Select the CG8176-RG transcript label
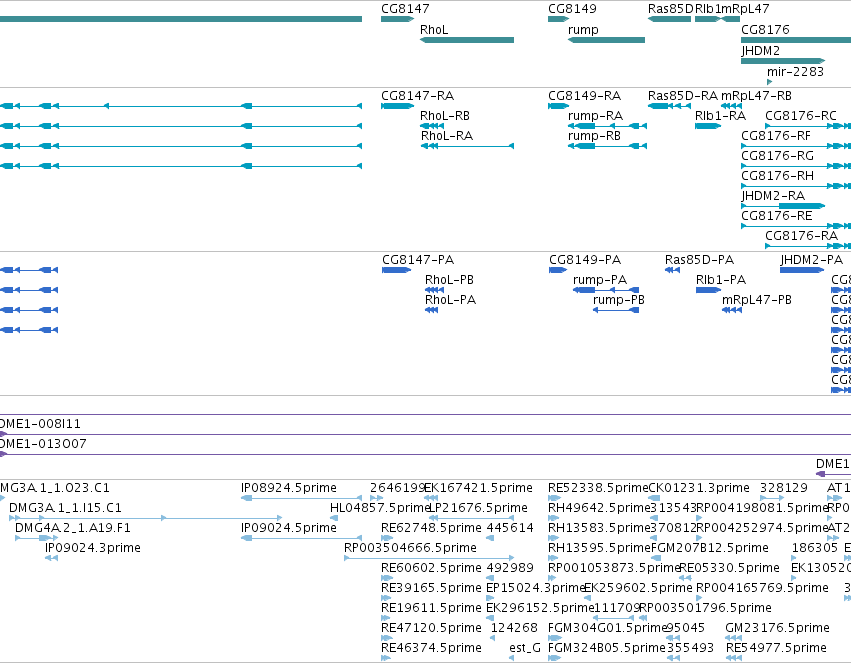This screenshot has width=851, height=663. pyautogui.click(x=778, y=156)
